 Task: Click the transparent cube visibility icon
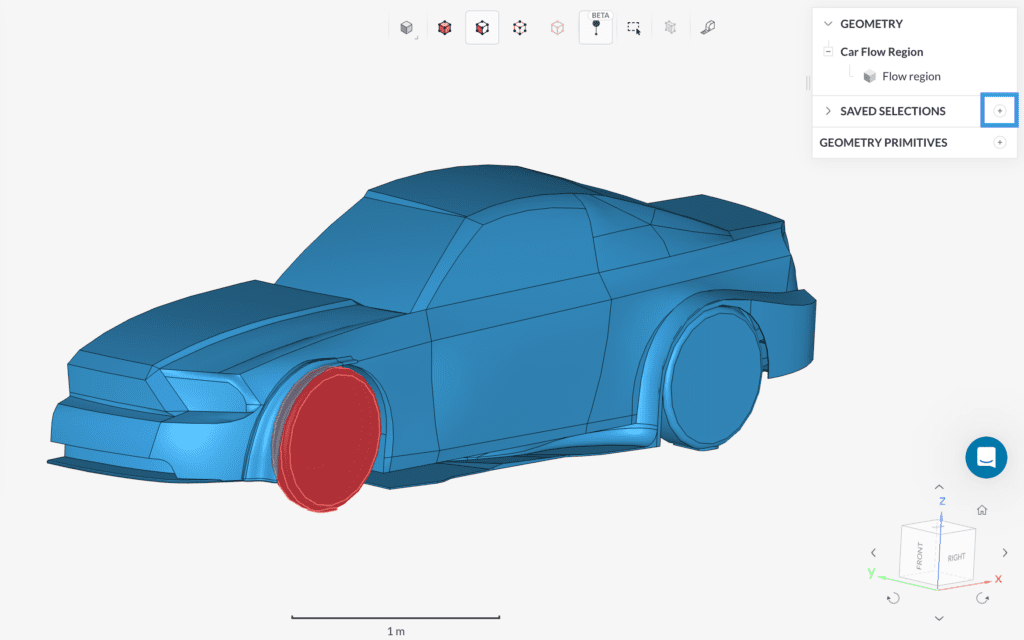point(557,27)
